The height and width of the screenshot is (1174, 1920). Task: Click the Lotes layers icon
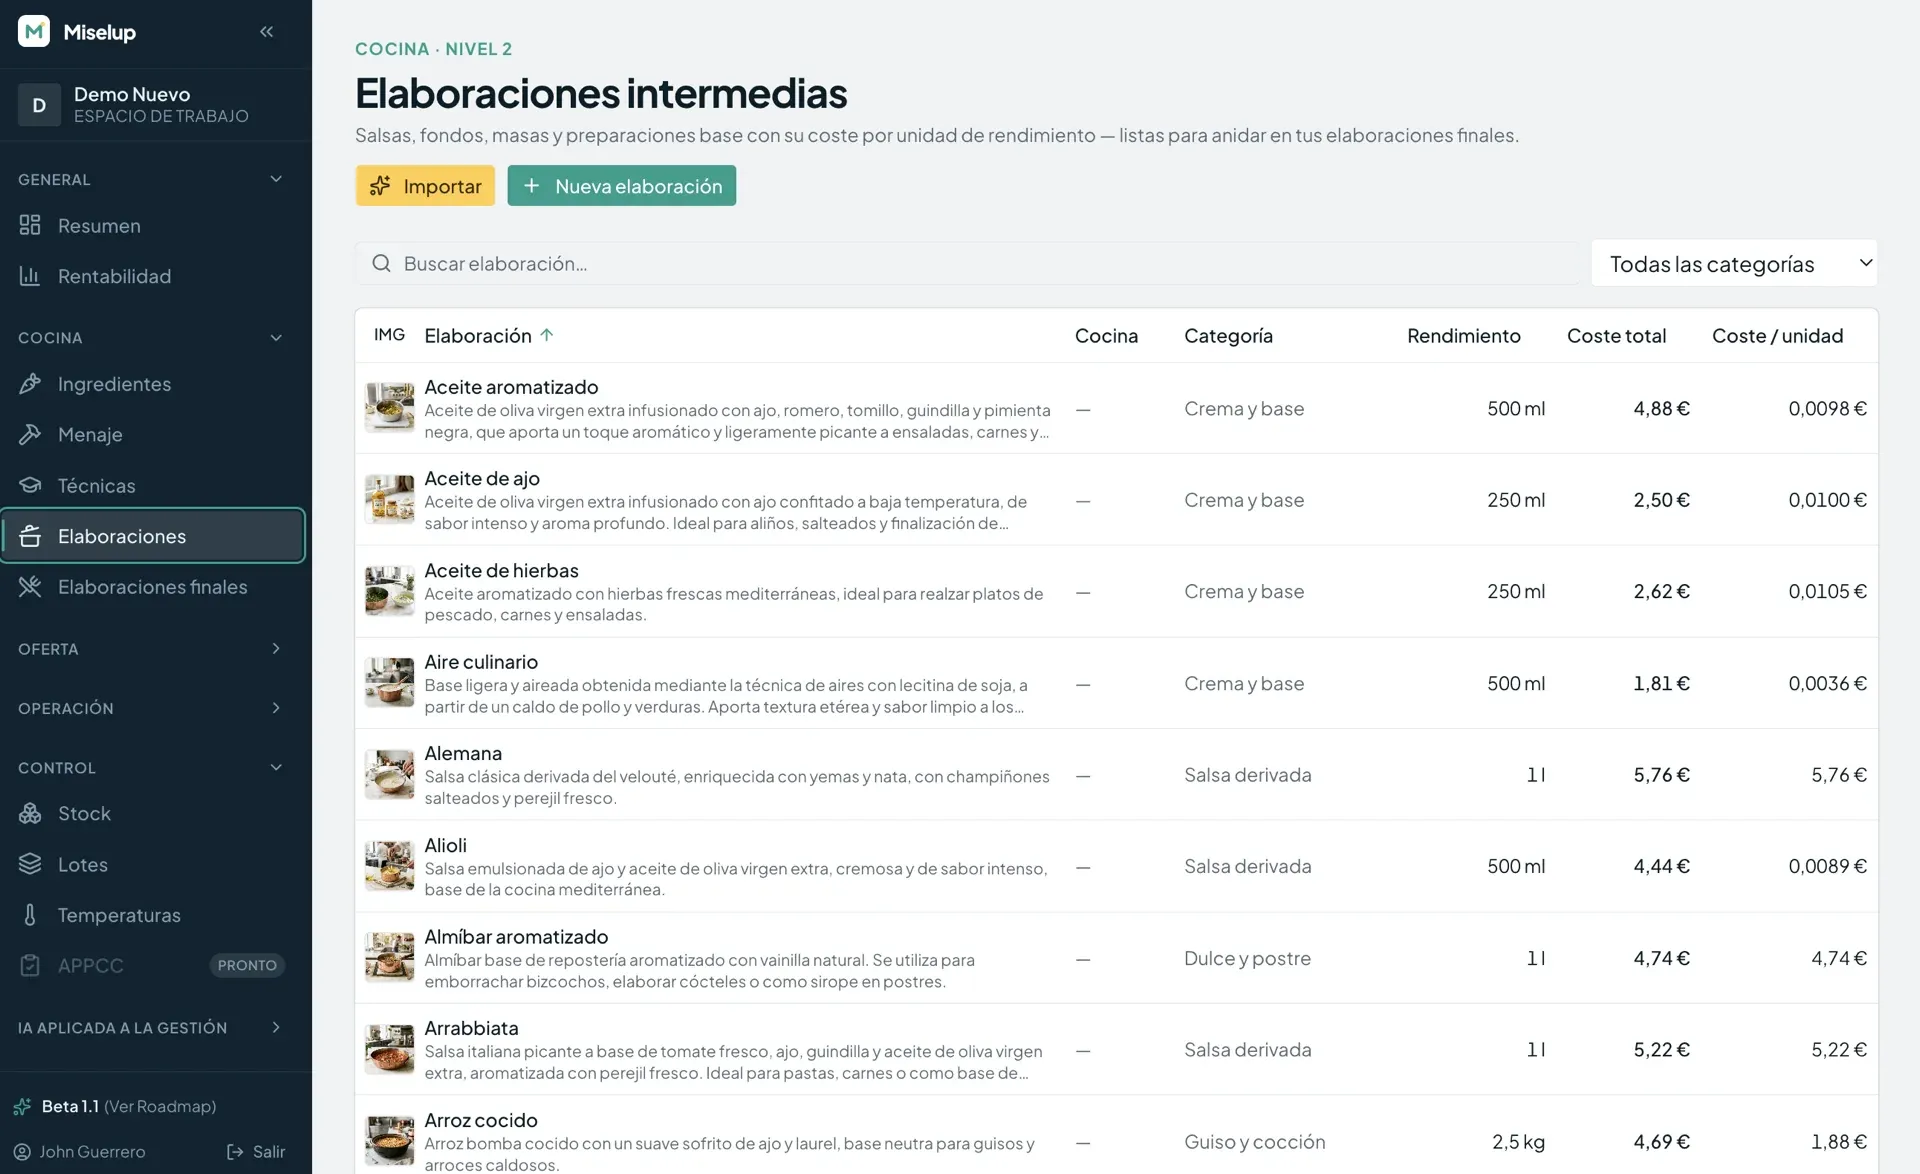click(x=30, y=864)
